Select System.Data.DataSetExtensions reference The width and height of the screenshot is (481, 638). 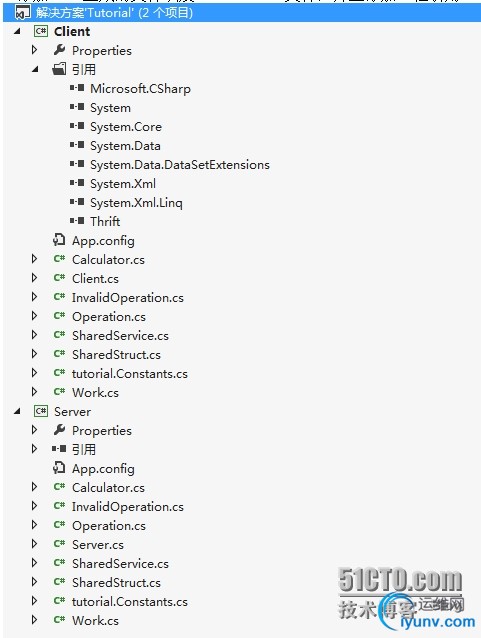[180, 164]
